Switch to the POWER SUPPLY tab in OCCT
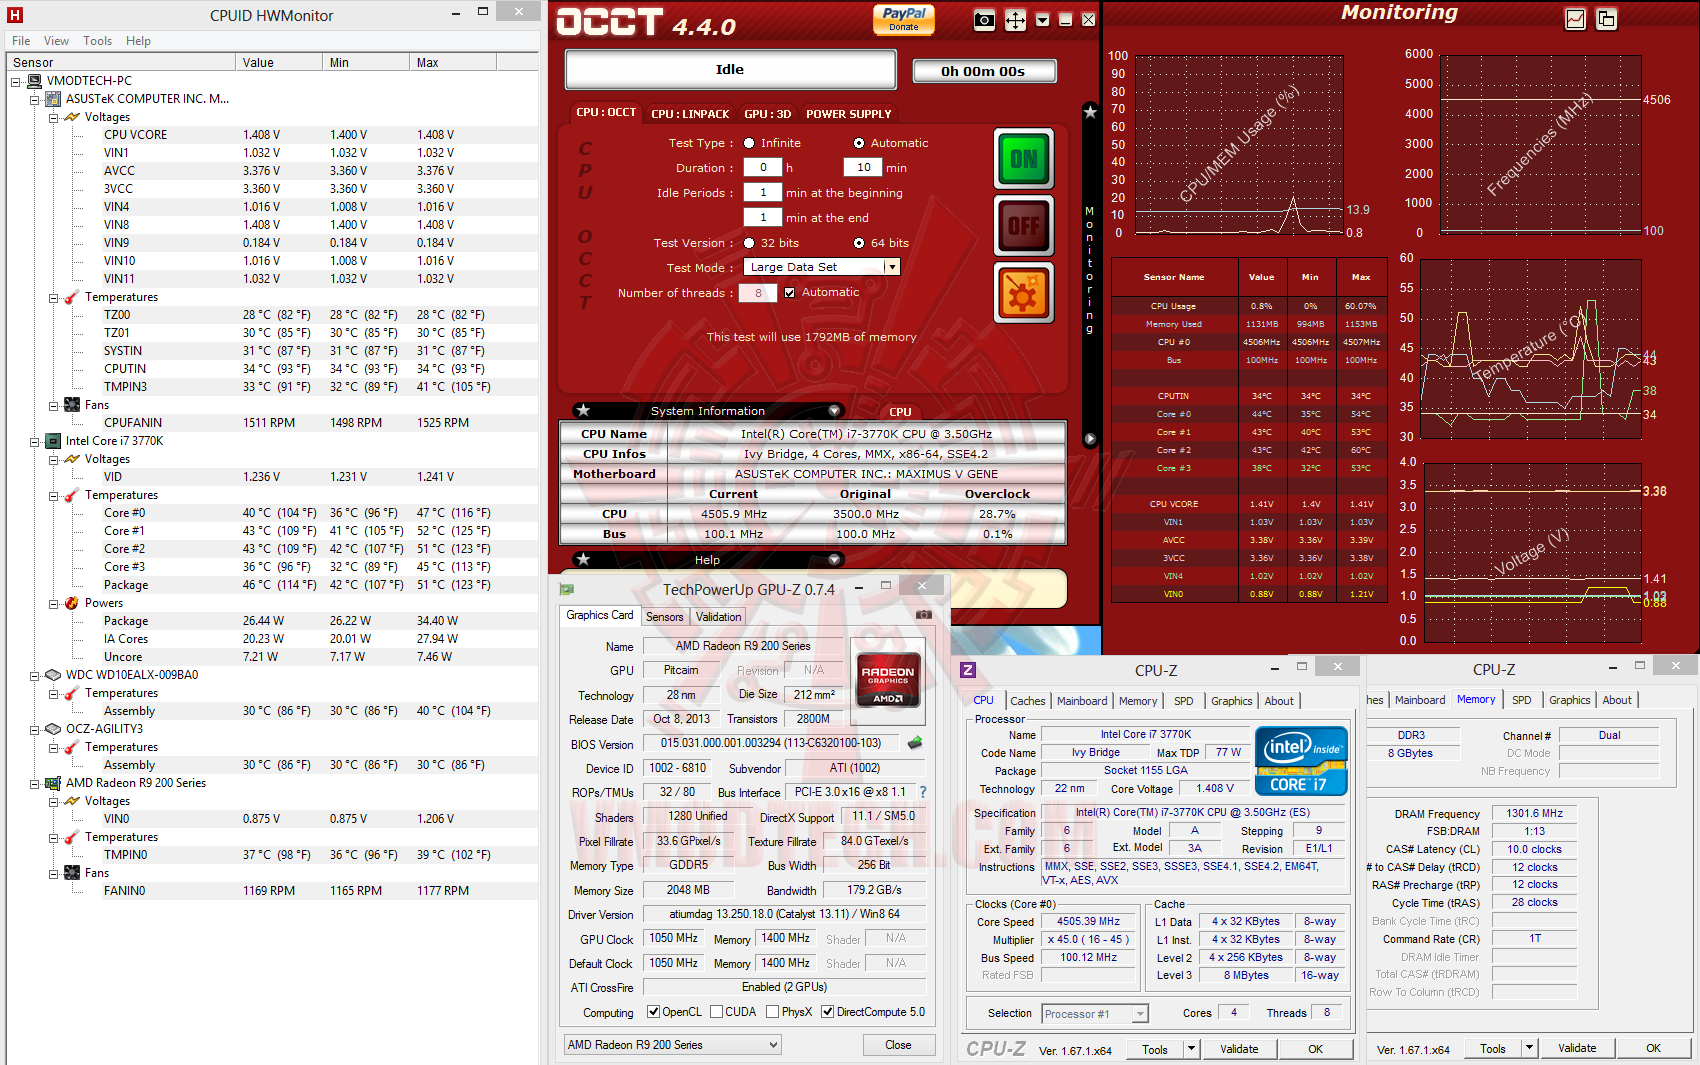The width and height of the screenshot is (1700, 1065). (849, 114)
